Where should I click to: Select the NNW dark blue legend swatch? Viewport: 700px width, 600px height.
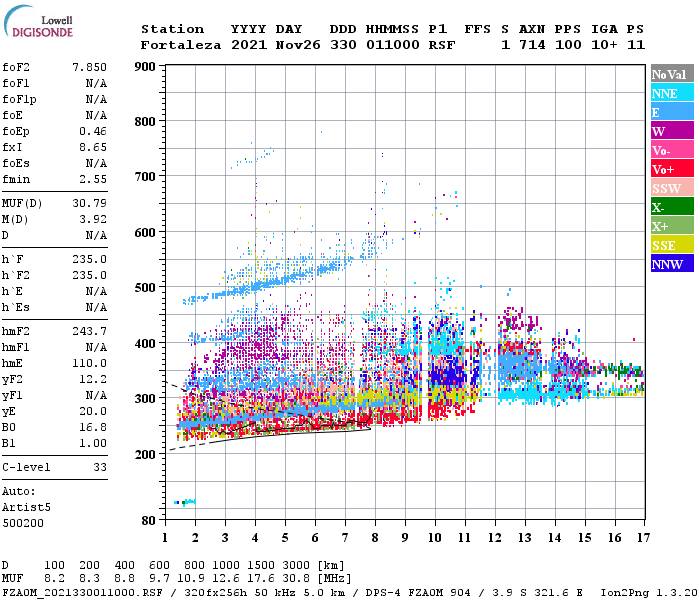click(672, 264)
